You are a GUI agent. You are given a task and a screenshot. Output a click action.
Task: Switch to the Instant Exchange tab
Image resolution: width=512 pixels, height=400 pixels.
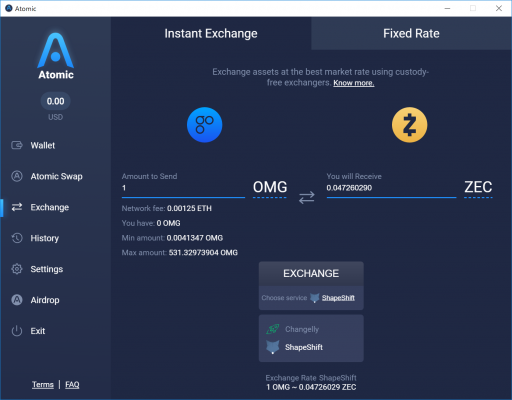pyautogui.click(x=211, y=33)
